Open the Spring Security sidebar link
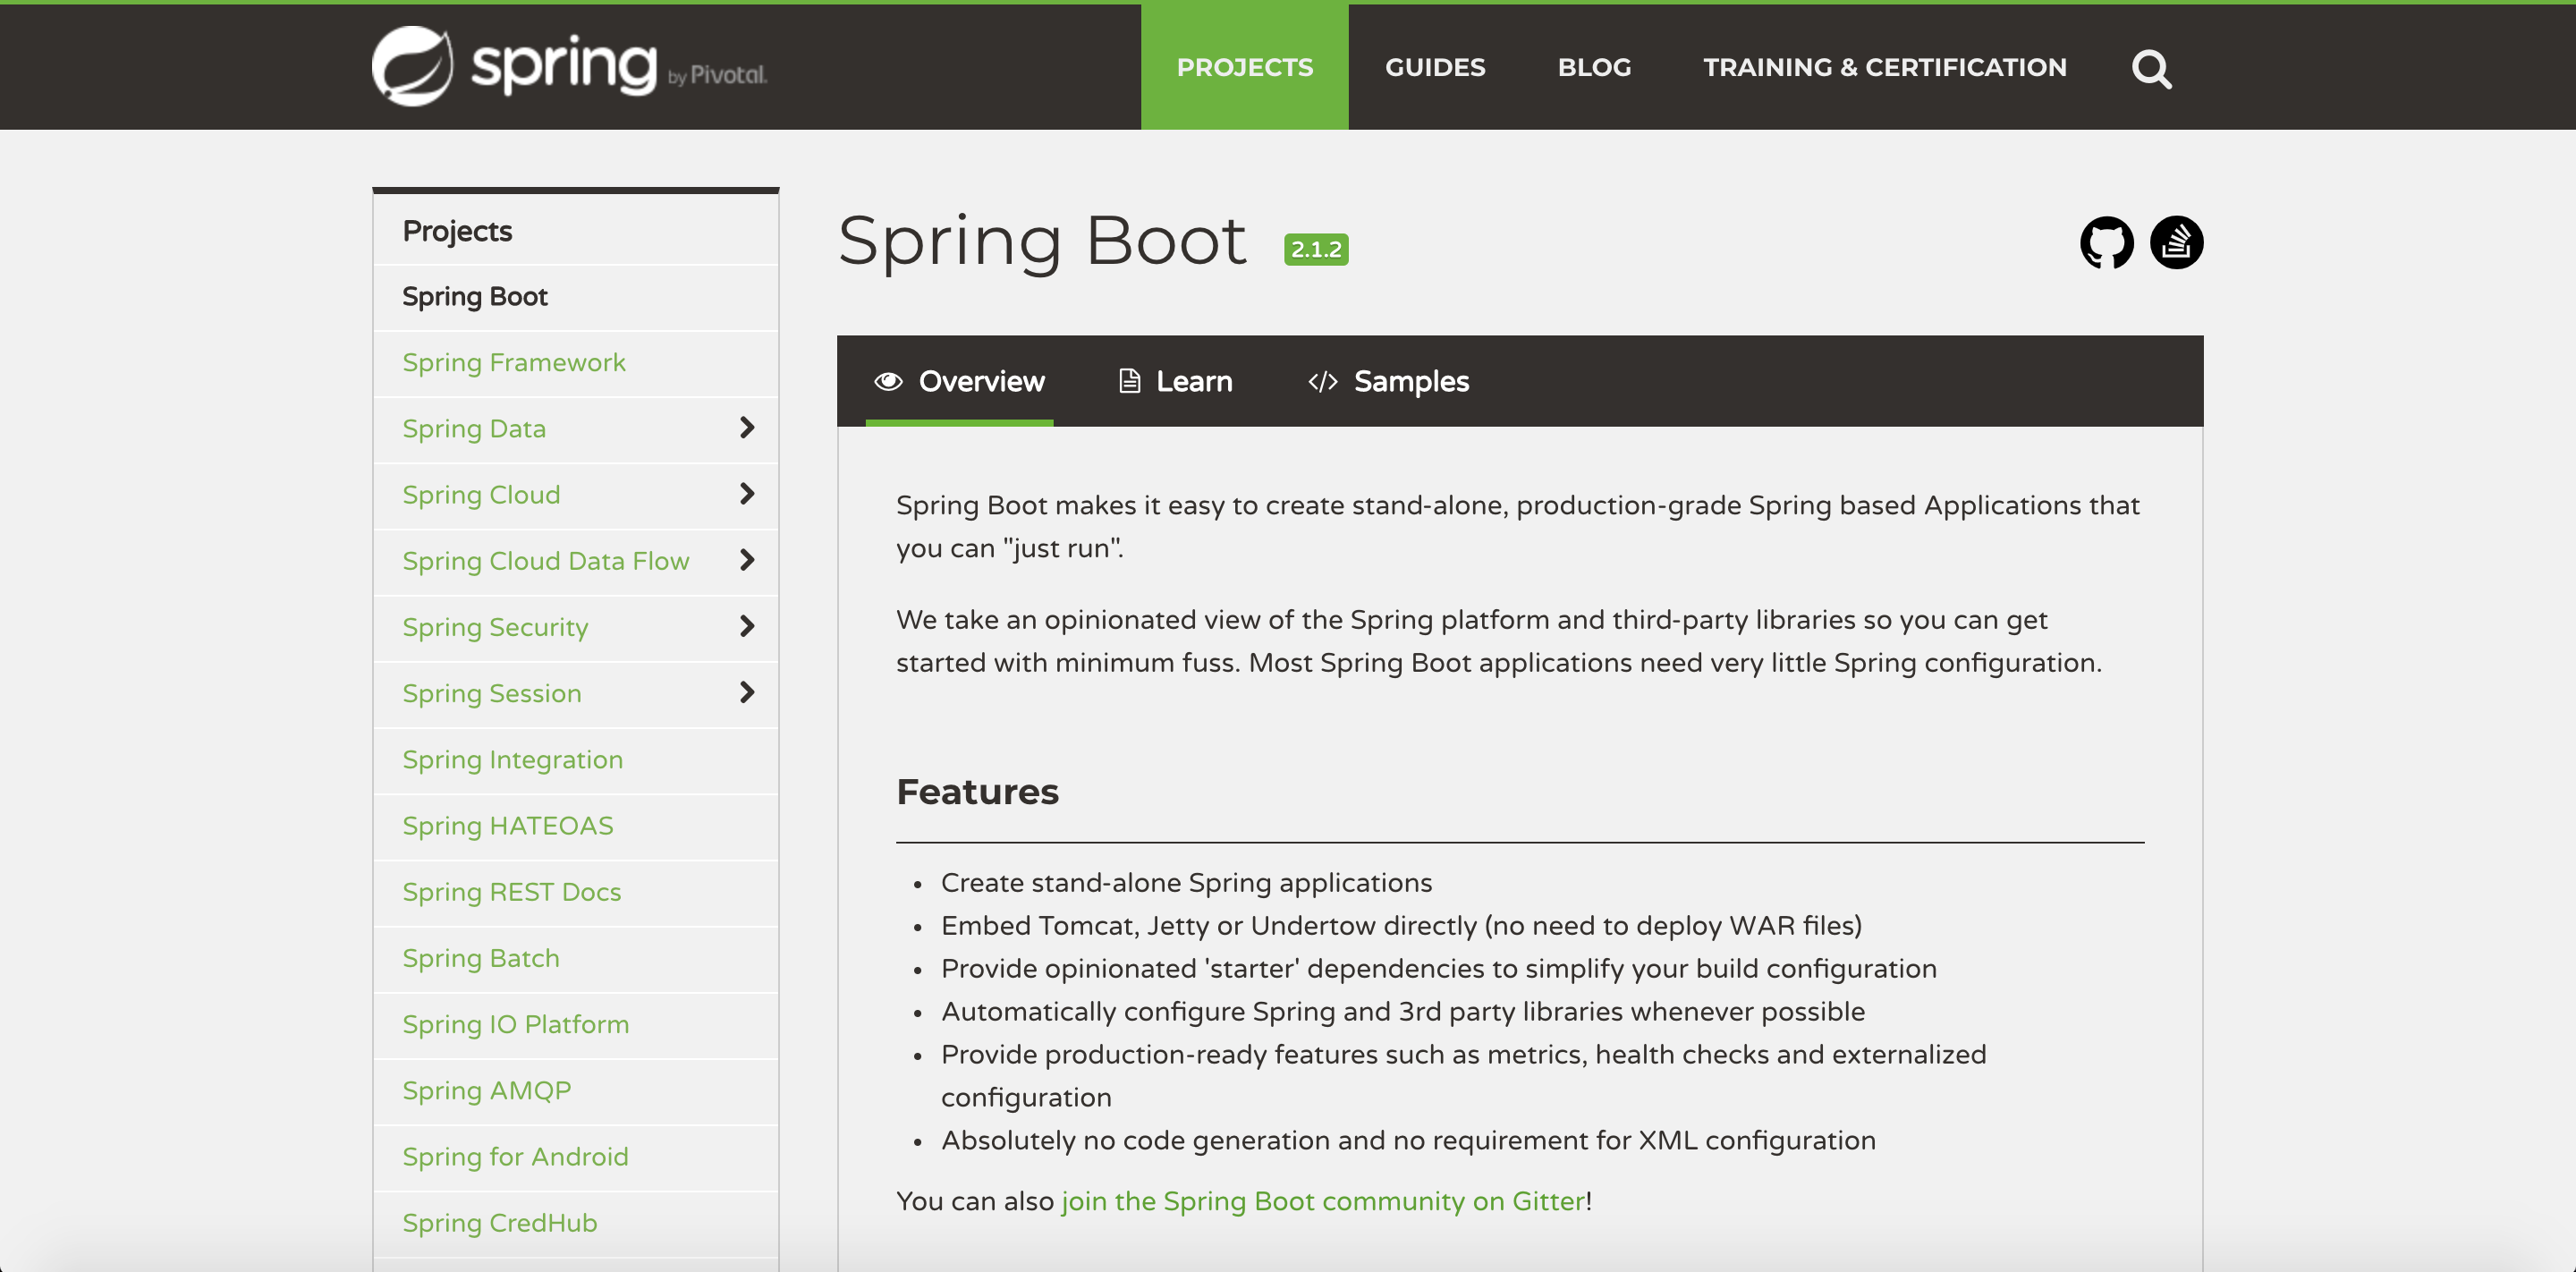 [x=495, y=627]
